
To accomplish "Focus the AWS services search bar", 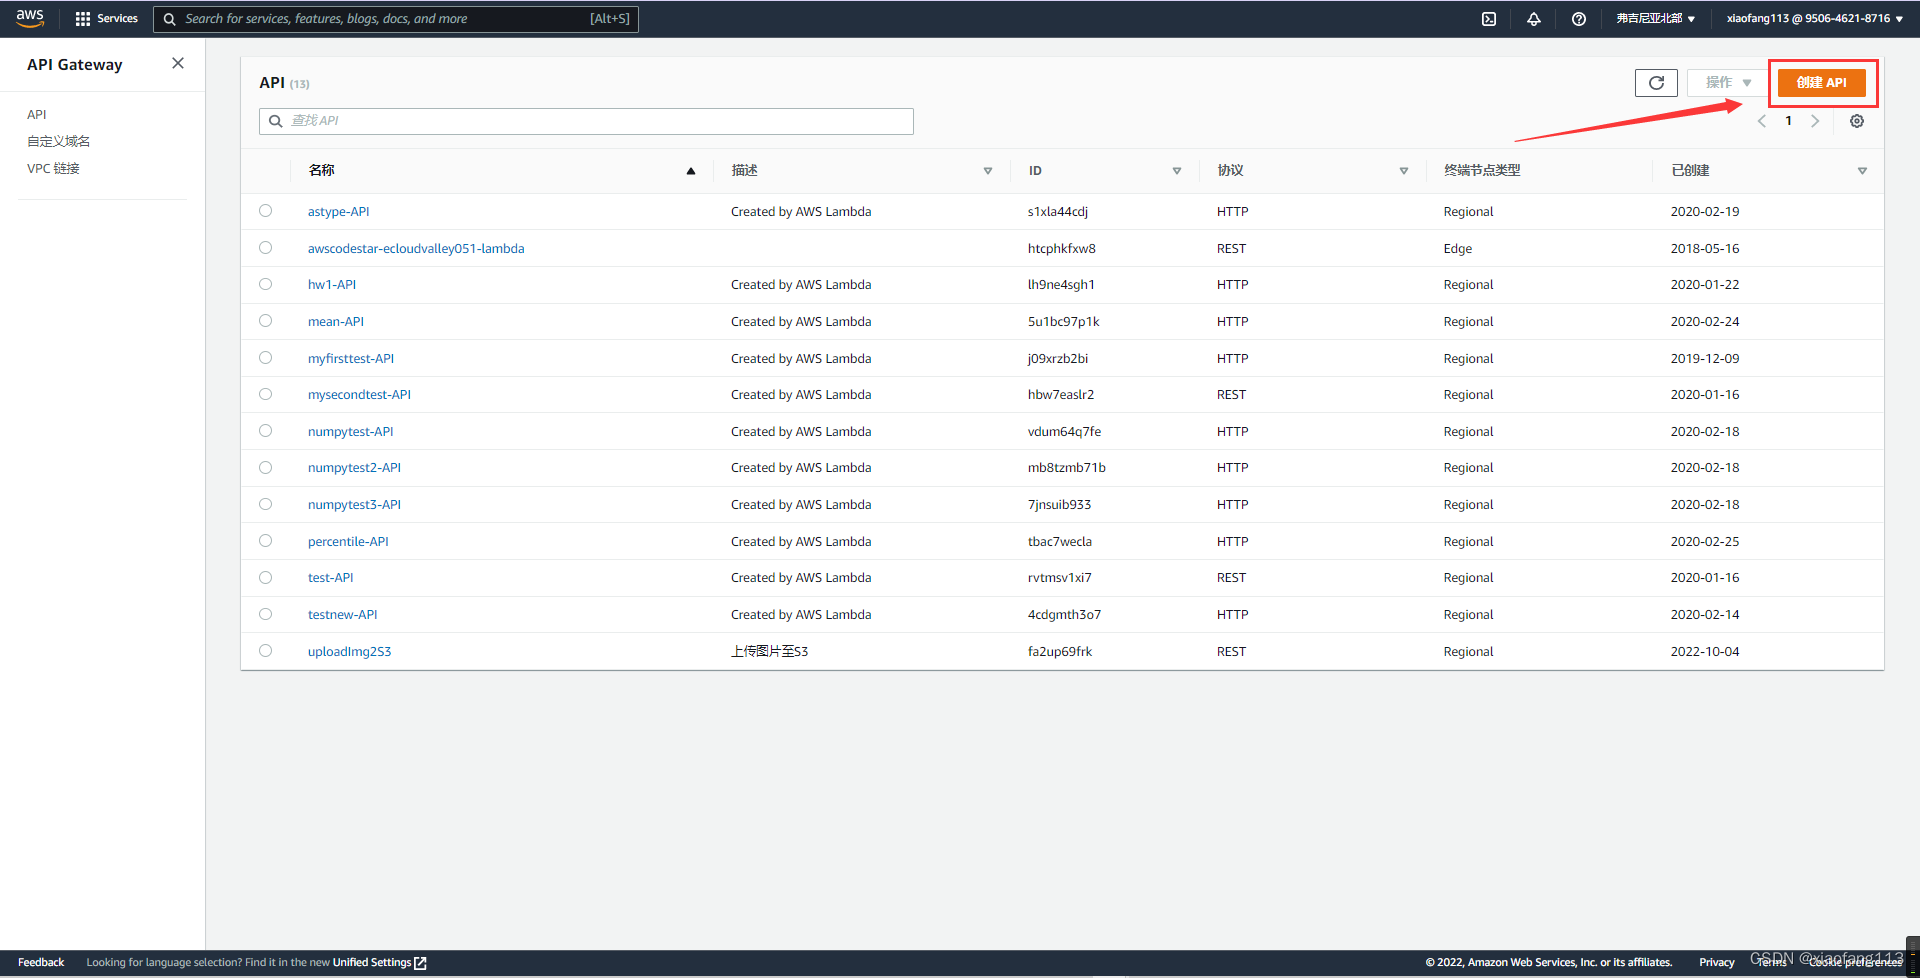I will click(396, 19).
